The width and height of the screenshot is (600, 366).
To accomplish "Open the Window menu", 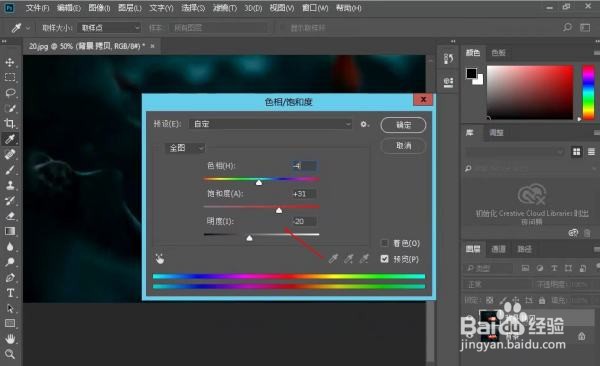I will pyautogui.click(x=315, y=8).
